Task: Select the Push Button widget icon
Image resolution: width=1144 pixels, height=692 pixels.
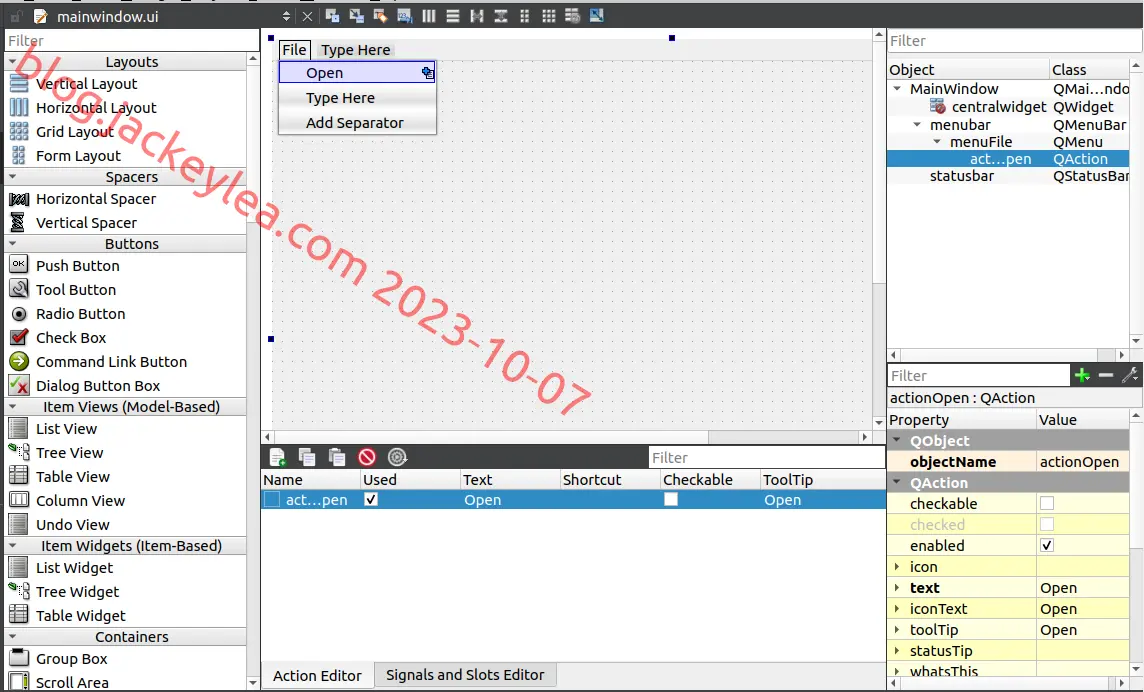Action: (x=19, y=265)
